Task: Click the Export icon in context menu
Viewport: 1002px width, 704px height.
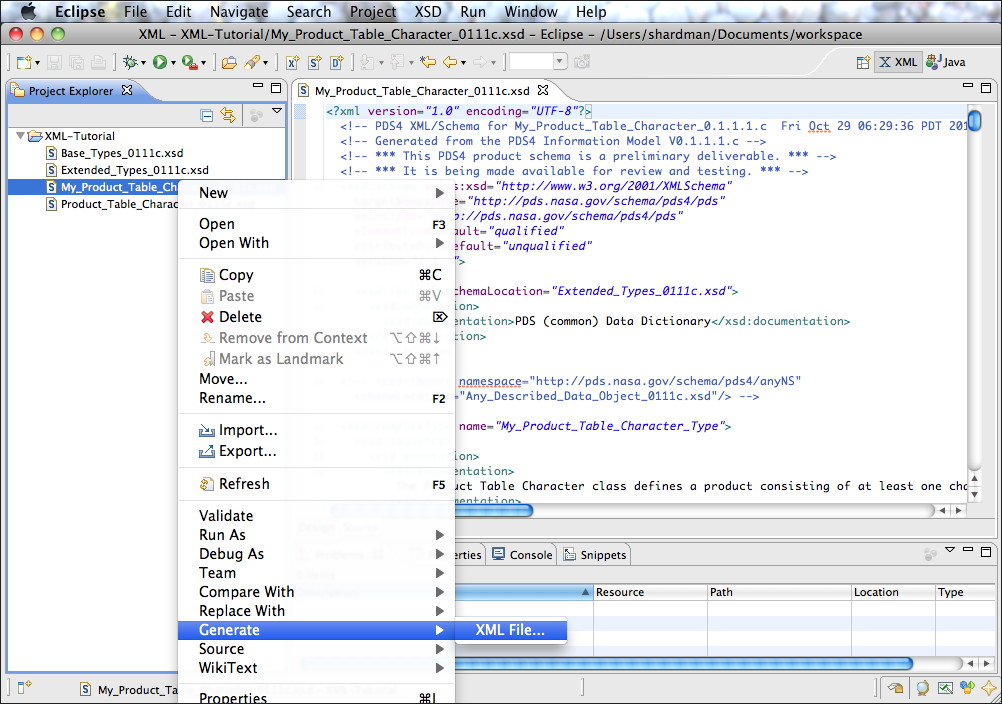Action: 206,452
